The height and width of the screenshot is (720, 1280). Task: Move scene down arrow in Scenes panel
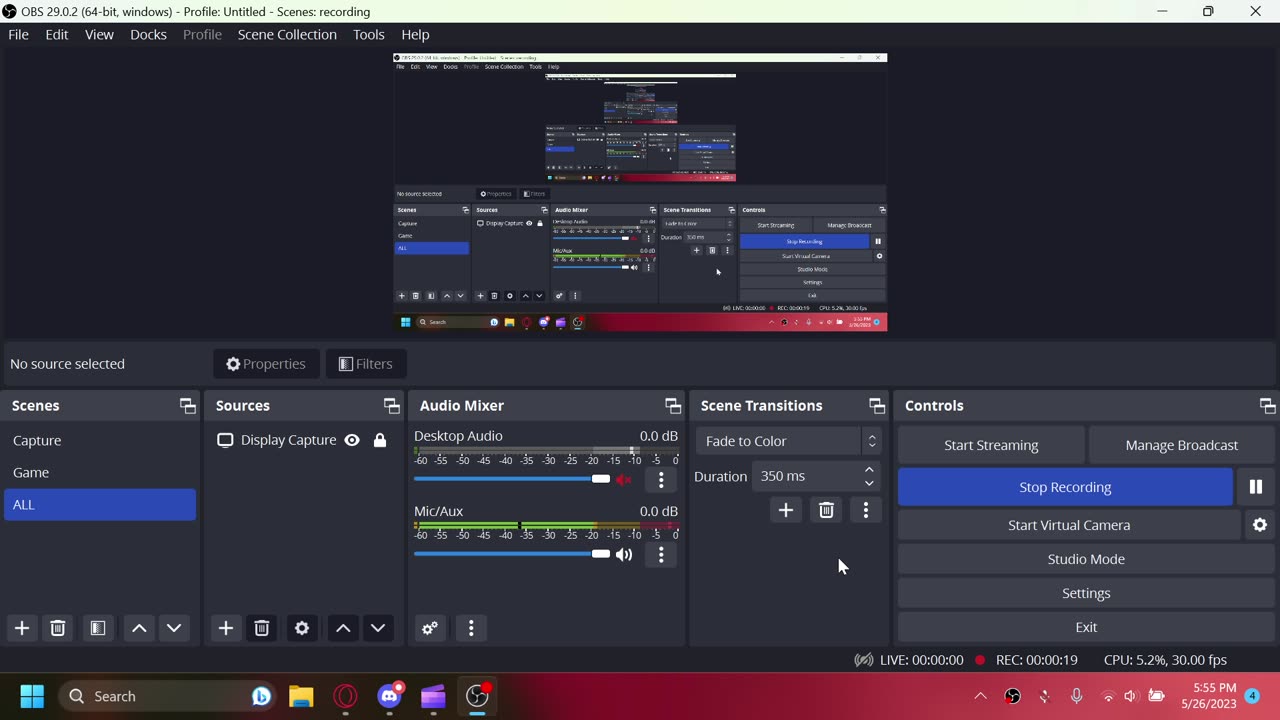click(174, 628)
